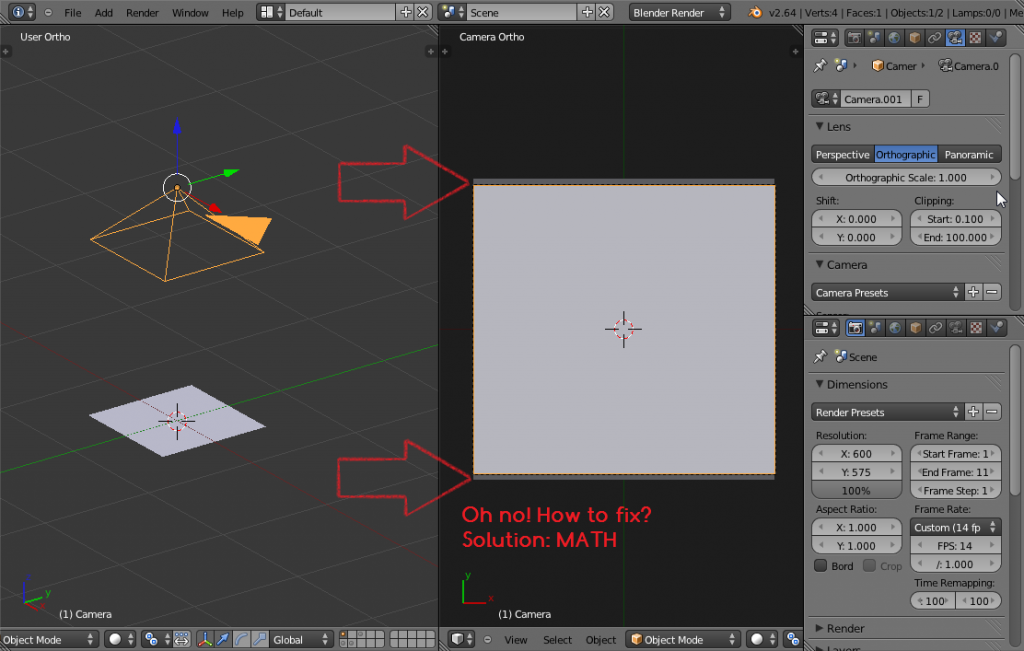
Task: Click the Camera.001 name field
Action: (x=873, y=98)
